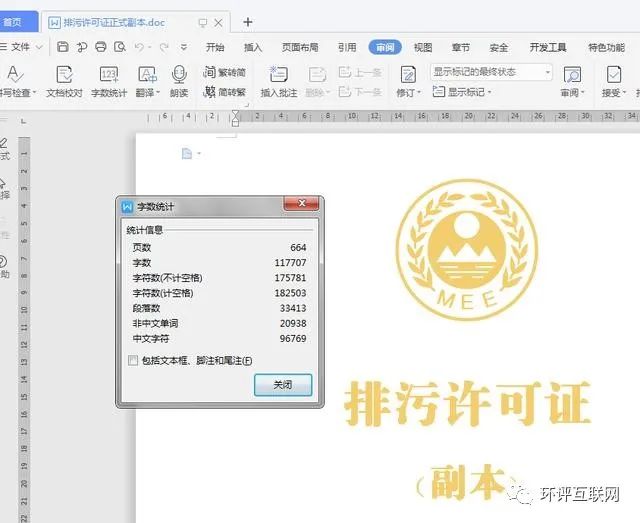Switch to the 视图 ribbon tab
The width and height of the screenshot is (640, 523).
(x=423, y=47)
